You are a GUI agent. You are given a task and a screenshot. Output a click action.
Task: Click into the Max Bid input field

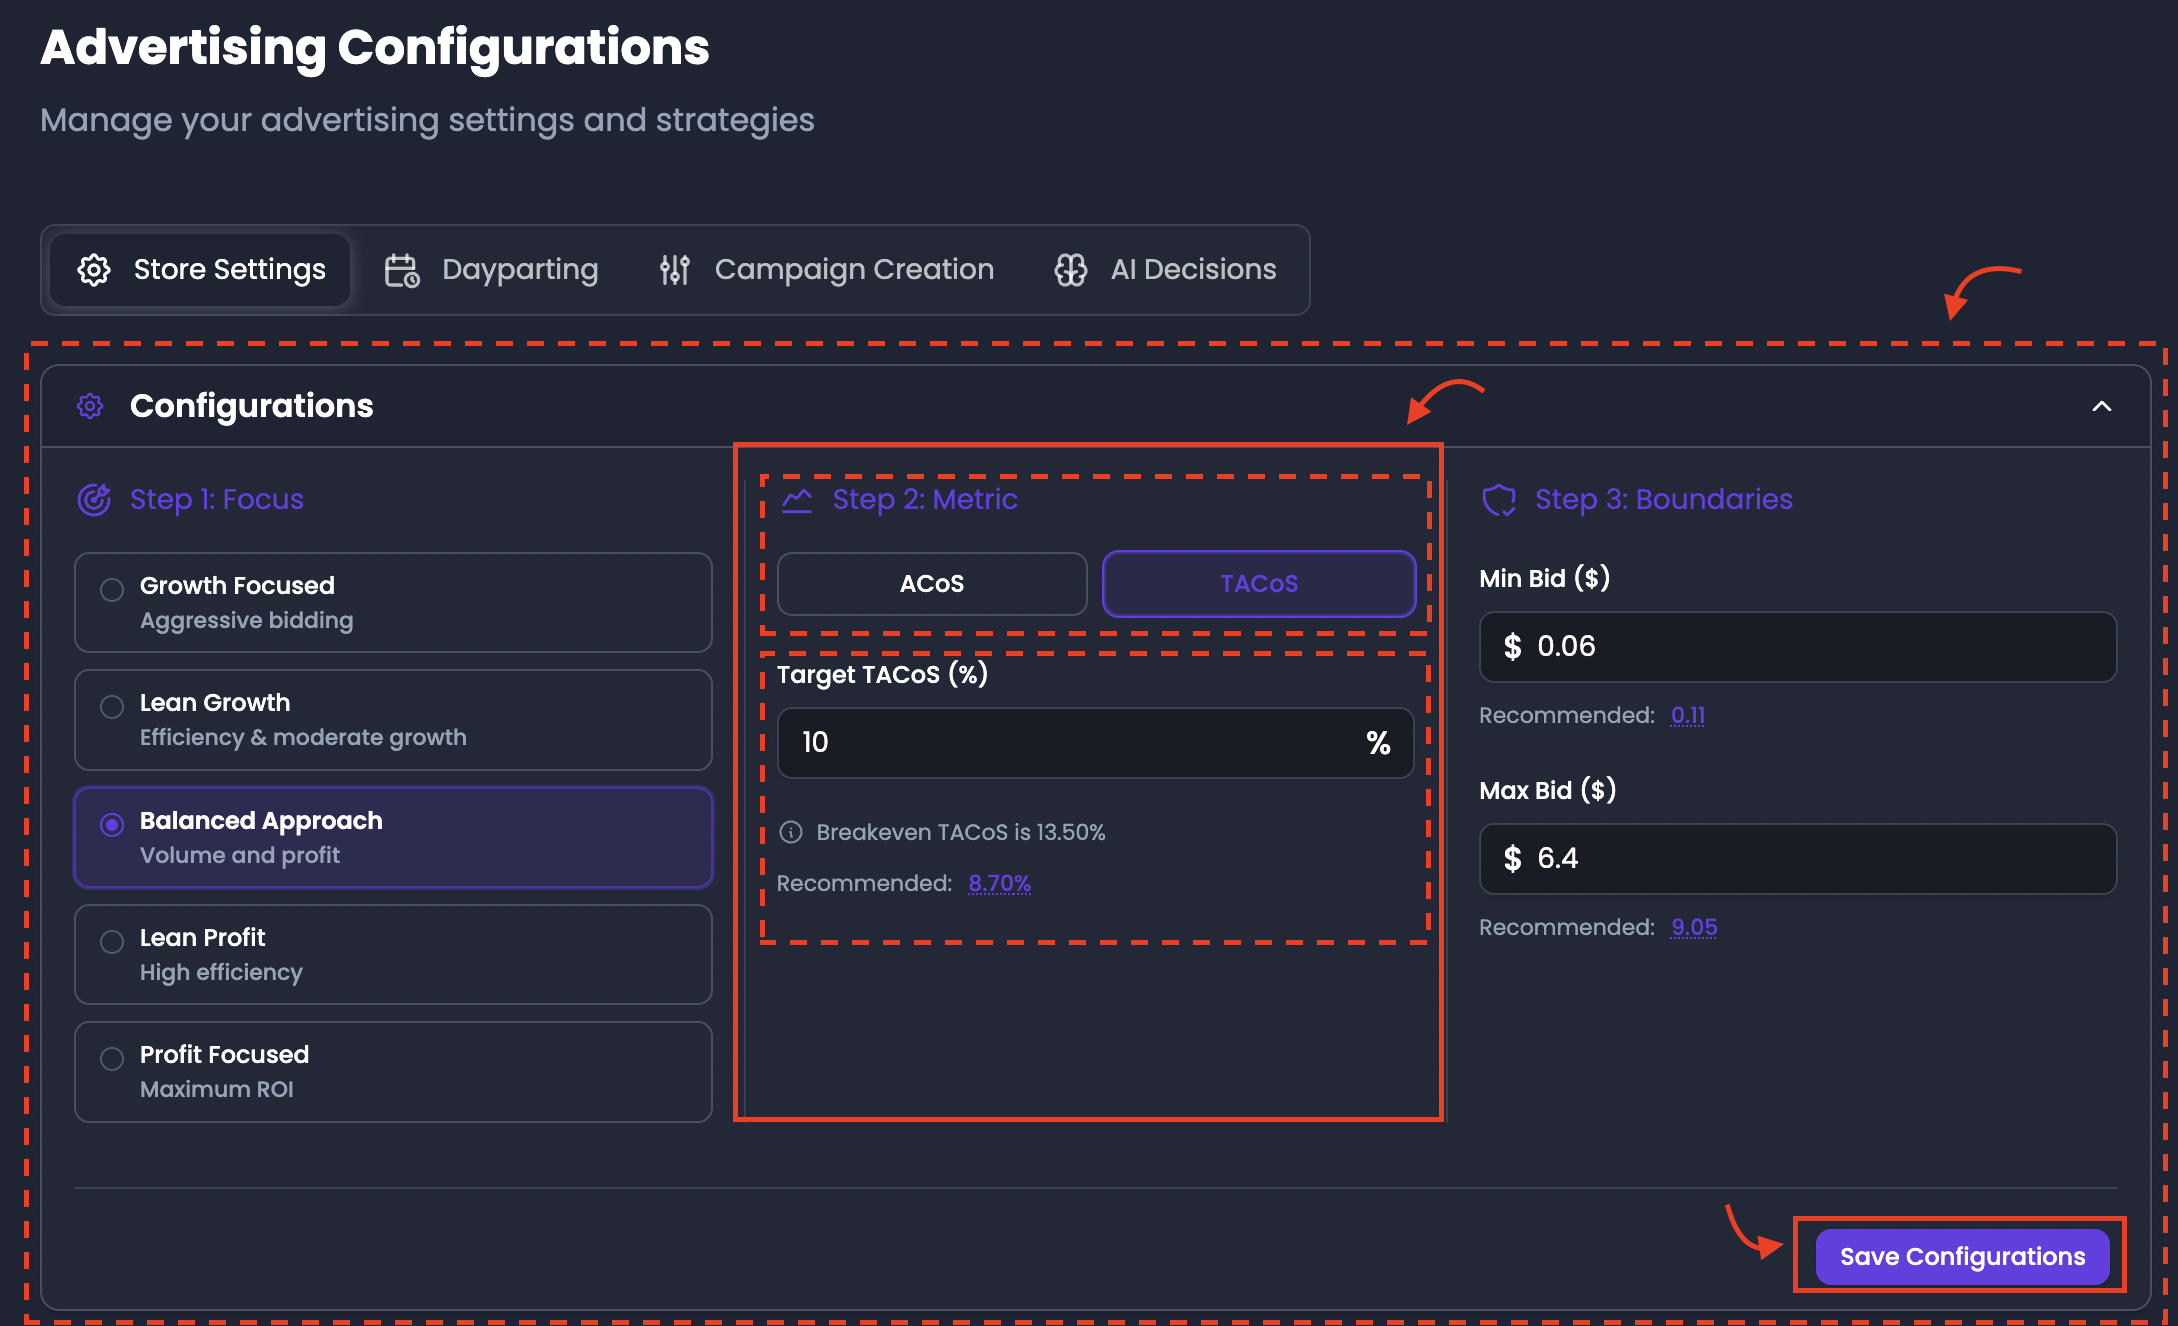point(1797,859)
